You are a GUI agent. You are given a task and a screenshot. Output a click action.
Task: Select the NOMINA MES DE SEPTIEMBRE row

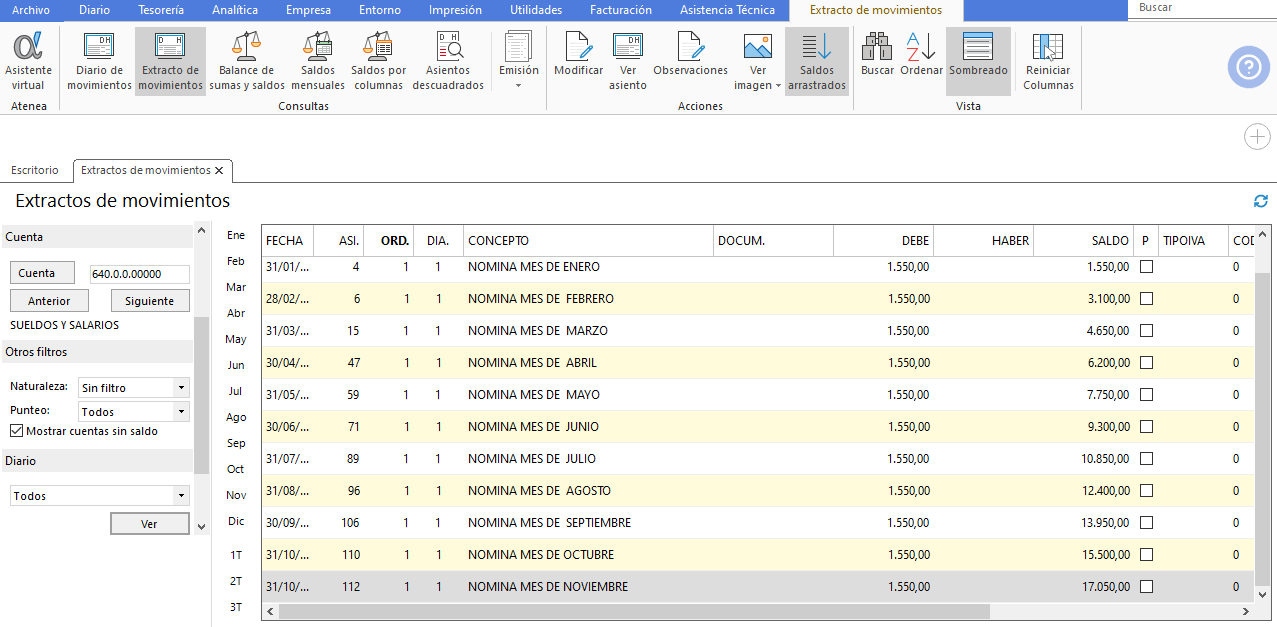point(758,523)
